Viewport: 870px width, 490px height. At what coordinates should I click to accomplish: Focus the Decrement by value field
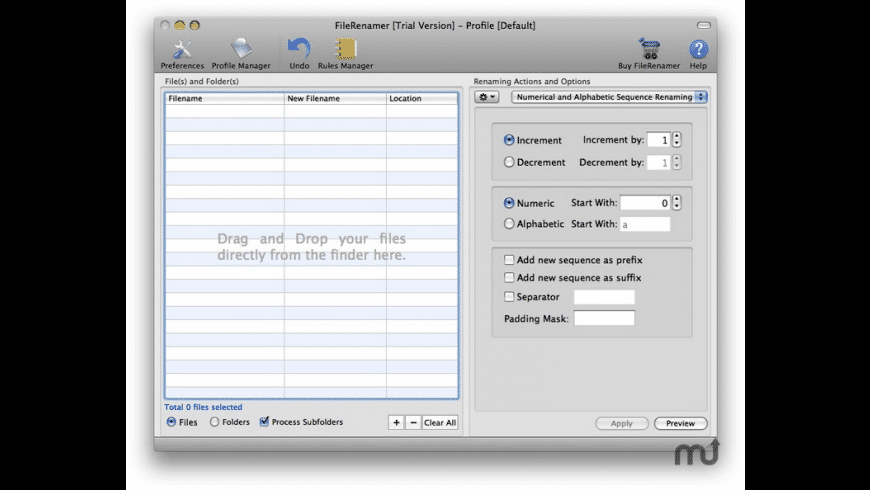pyautogui.click(x=659, y=162)
